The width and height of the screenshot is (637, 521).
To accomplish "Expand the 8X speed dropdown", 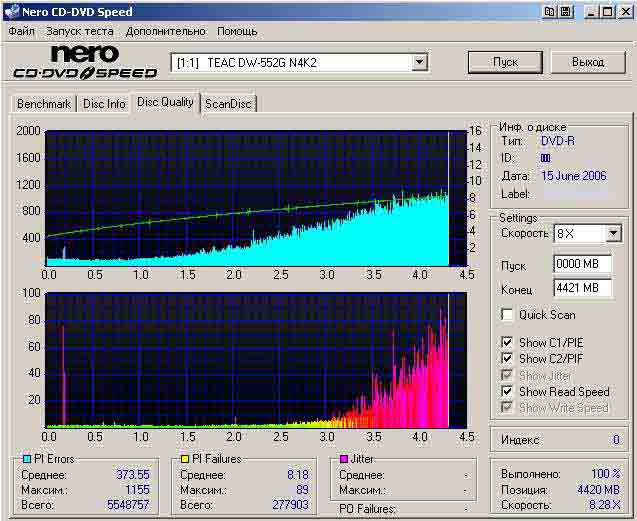I will [613, 234].
